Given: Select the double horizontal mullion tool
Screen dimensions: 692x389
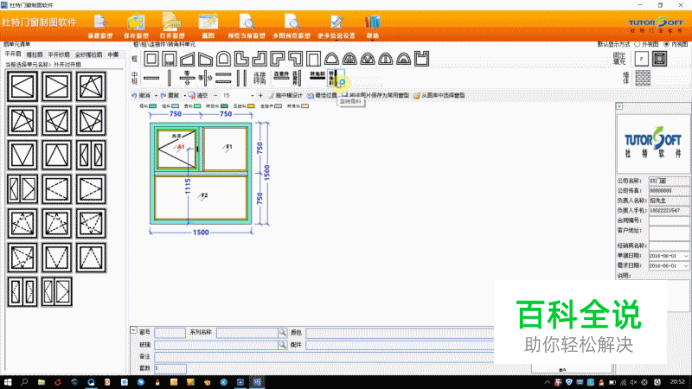Looking at the screenshot, I should (x=223, y=78).
